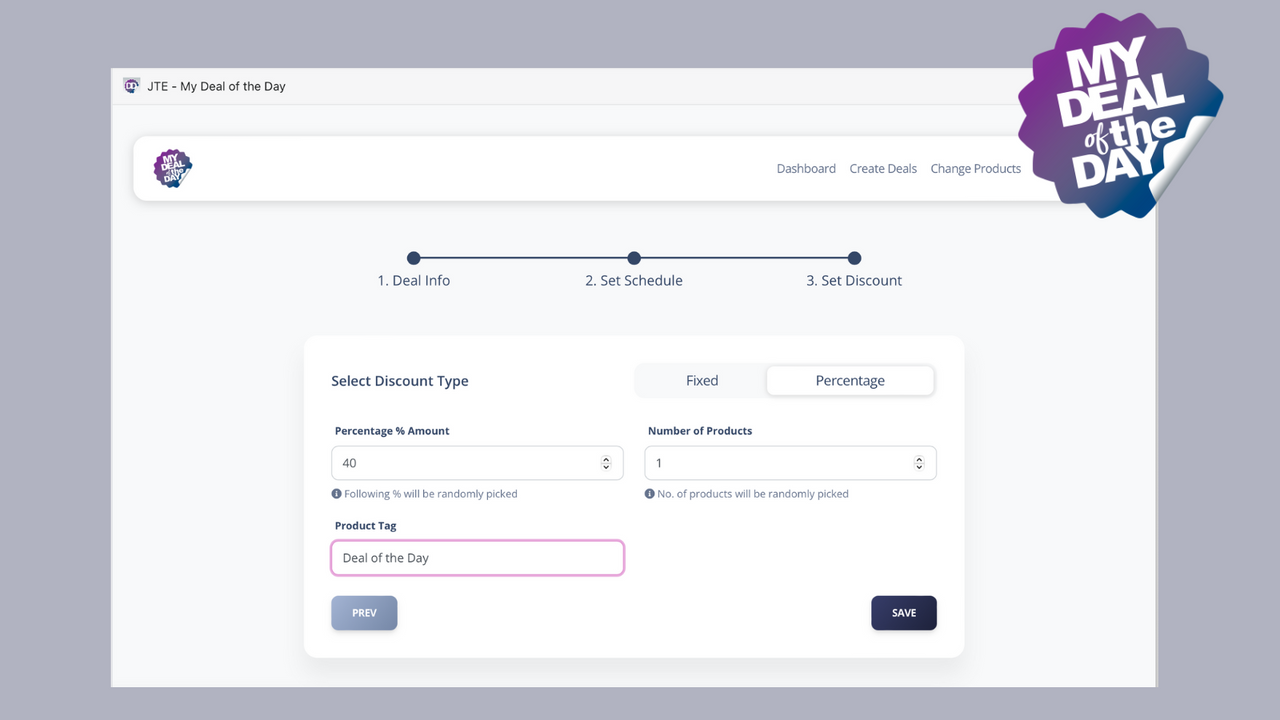Click the PREV button
Screen dimensions: 1280x720
click(364, 612)
